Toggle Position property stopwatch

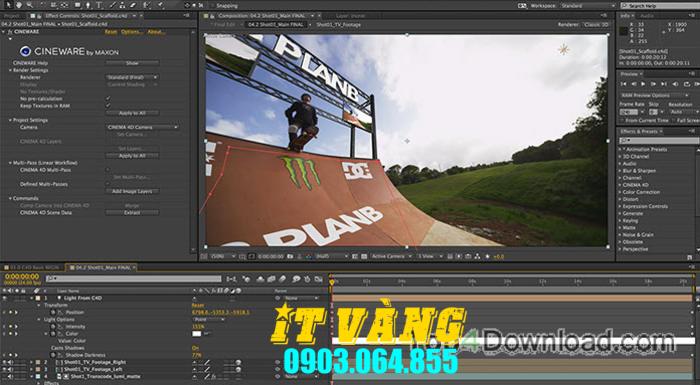53,312
